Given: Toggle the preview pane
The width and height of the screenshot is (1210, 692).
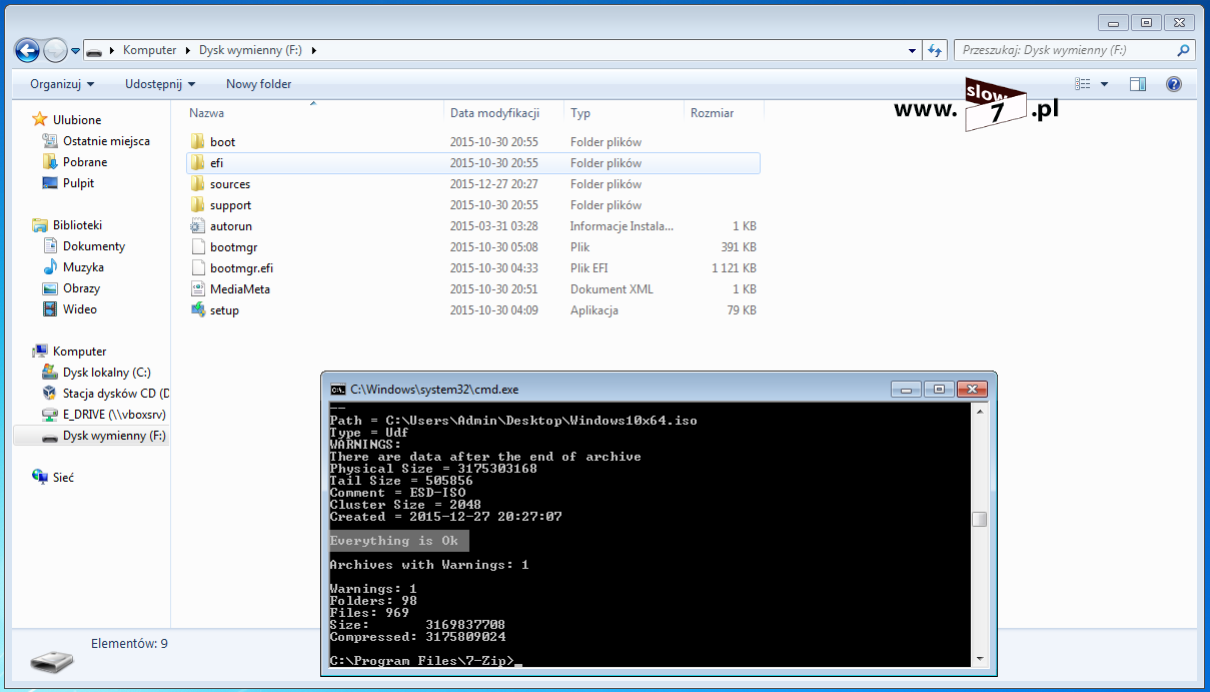Looking at the screenshot, I should [1138, 84].
